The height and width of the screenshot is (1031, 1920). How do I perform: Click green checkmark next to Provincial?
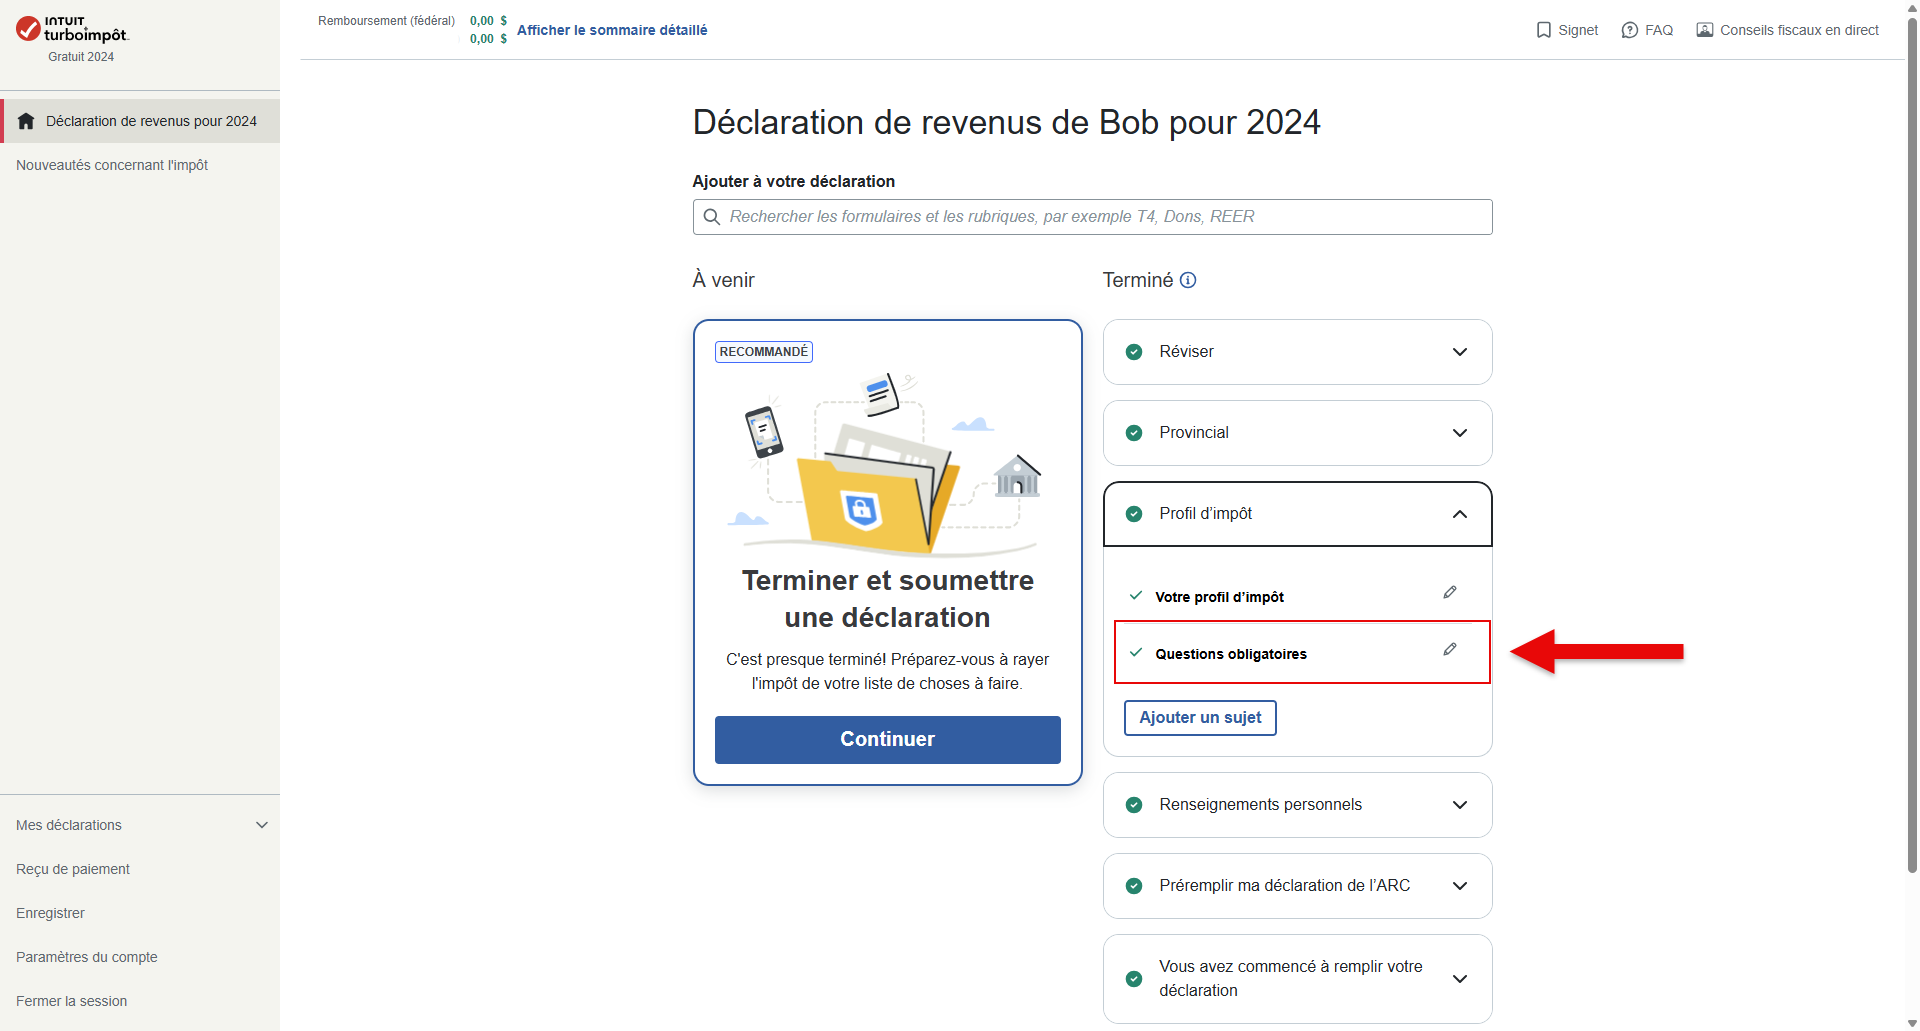(x=1134, y=433)
